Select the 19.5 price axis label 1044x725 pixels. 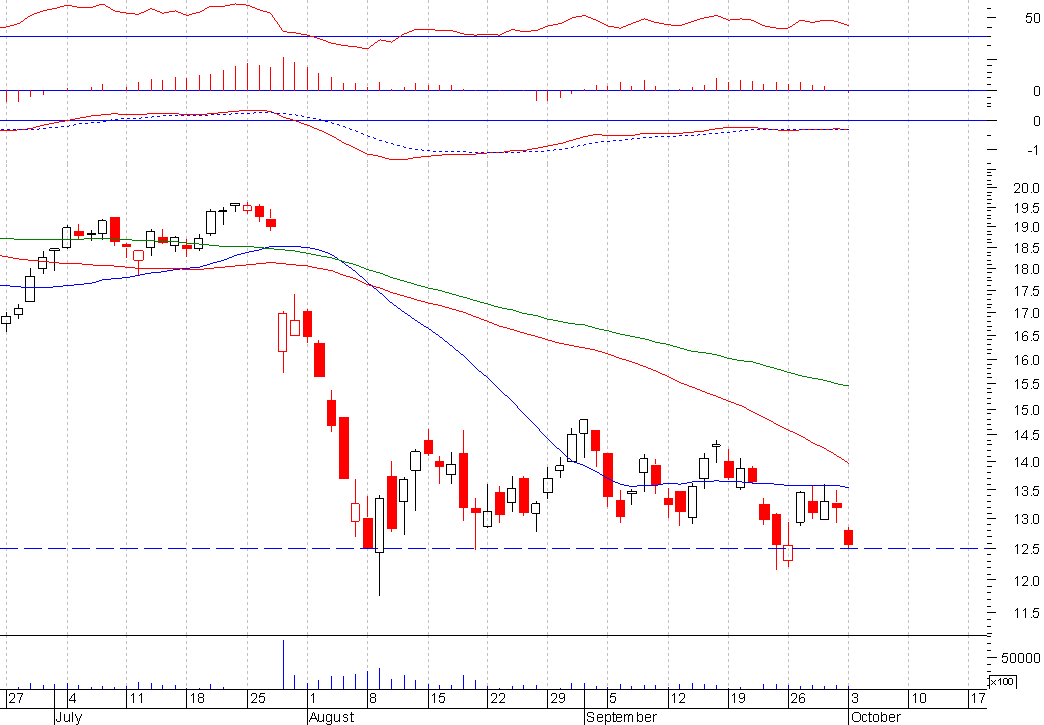point(1026,208)
